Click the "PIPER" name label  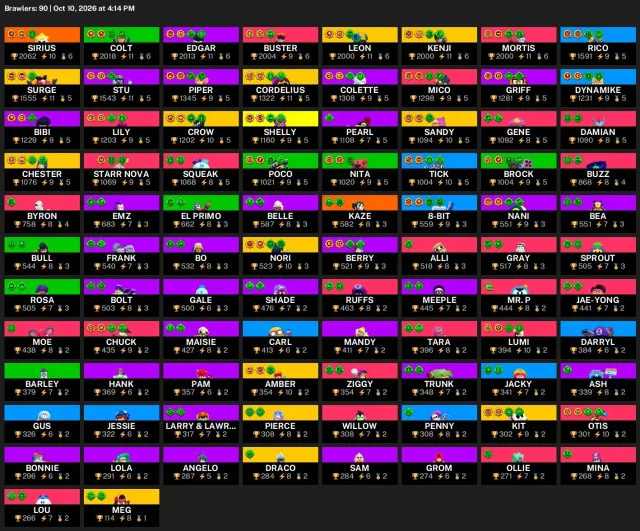(x=201, y=90)
